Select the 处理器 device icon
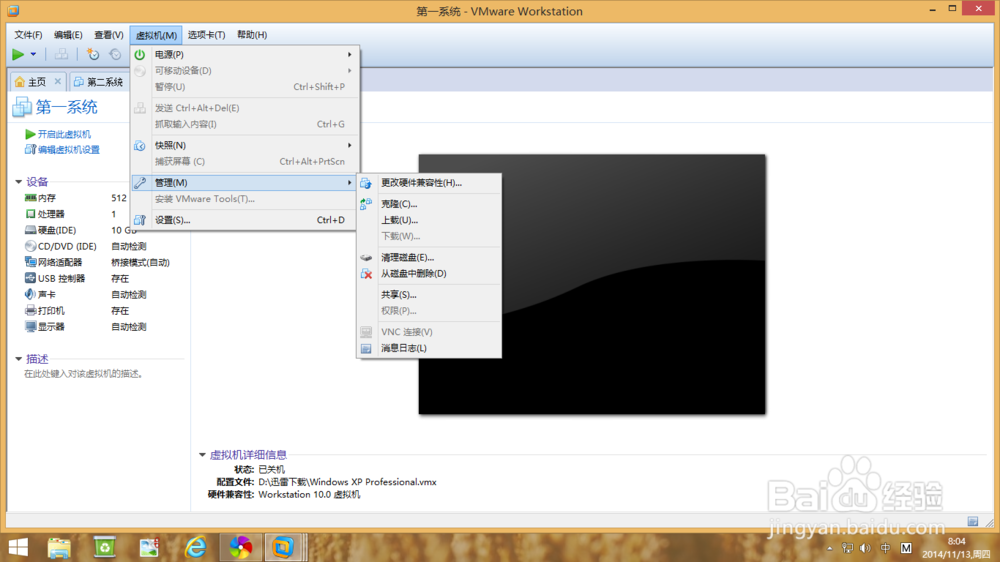This screenshot has height=562, width=1000. pos(30,214)
